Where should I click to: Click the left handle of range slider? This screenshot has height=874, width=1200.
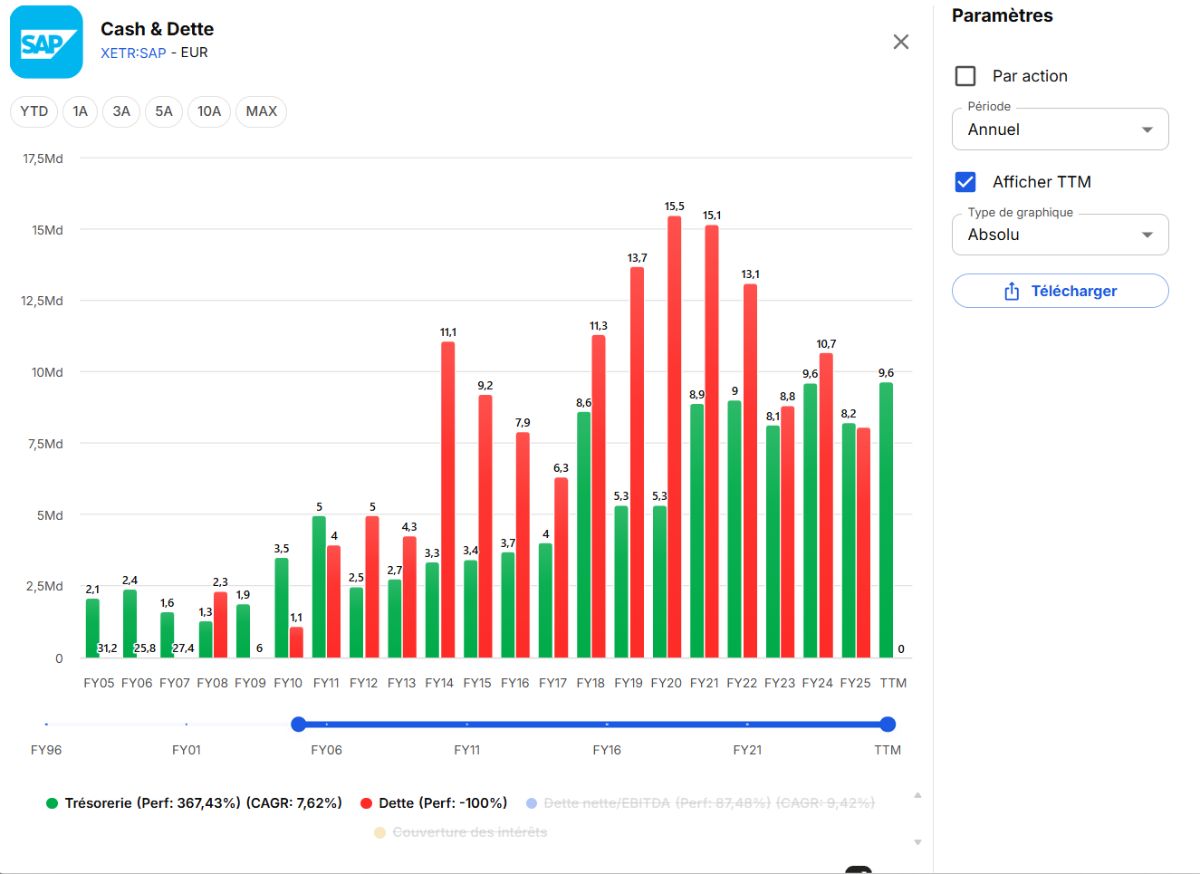point(298,724)
